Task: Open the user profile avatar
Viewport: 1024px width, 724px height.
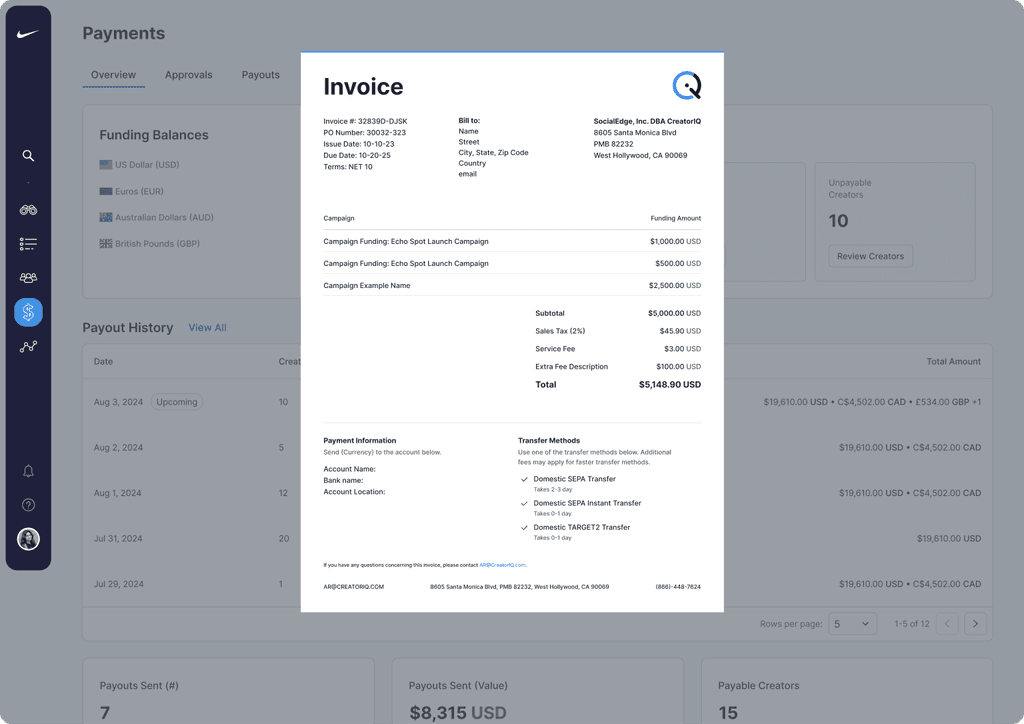Action: coord(28,539)
